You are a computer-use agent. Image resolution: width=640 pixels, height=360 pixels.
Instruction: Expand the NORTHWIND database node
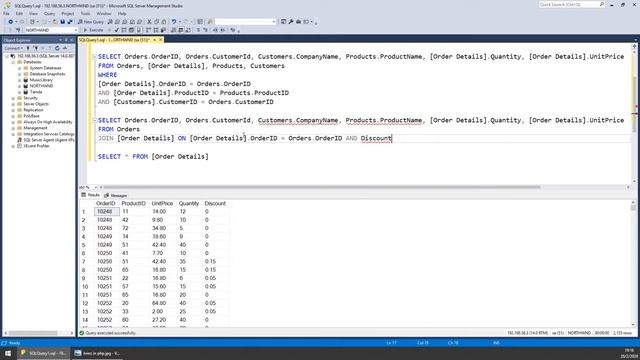coord(19,86)
